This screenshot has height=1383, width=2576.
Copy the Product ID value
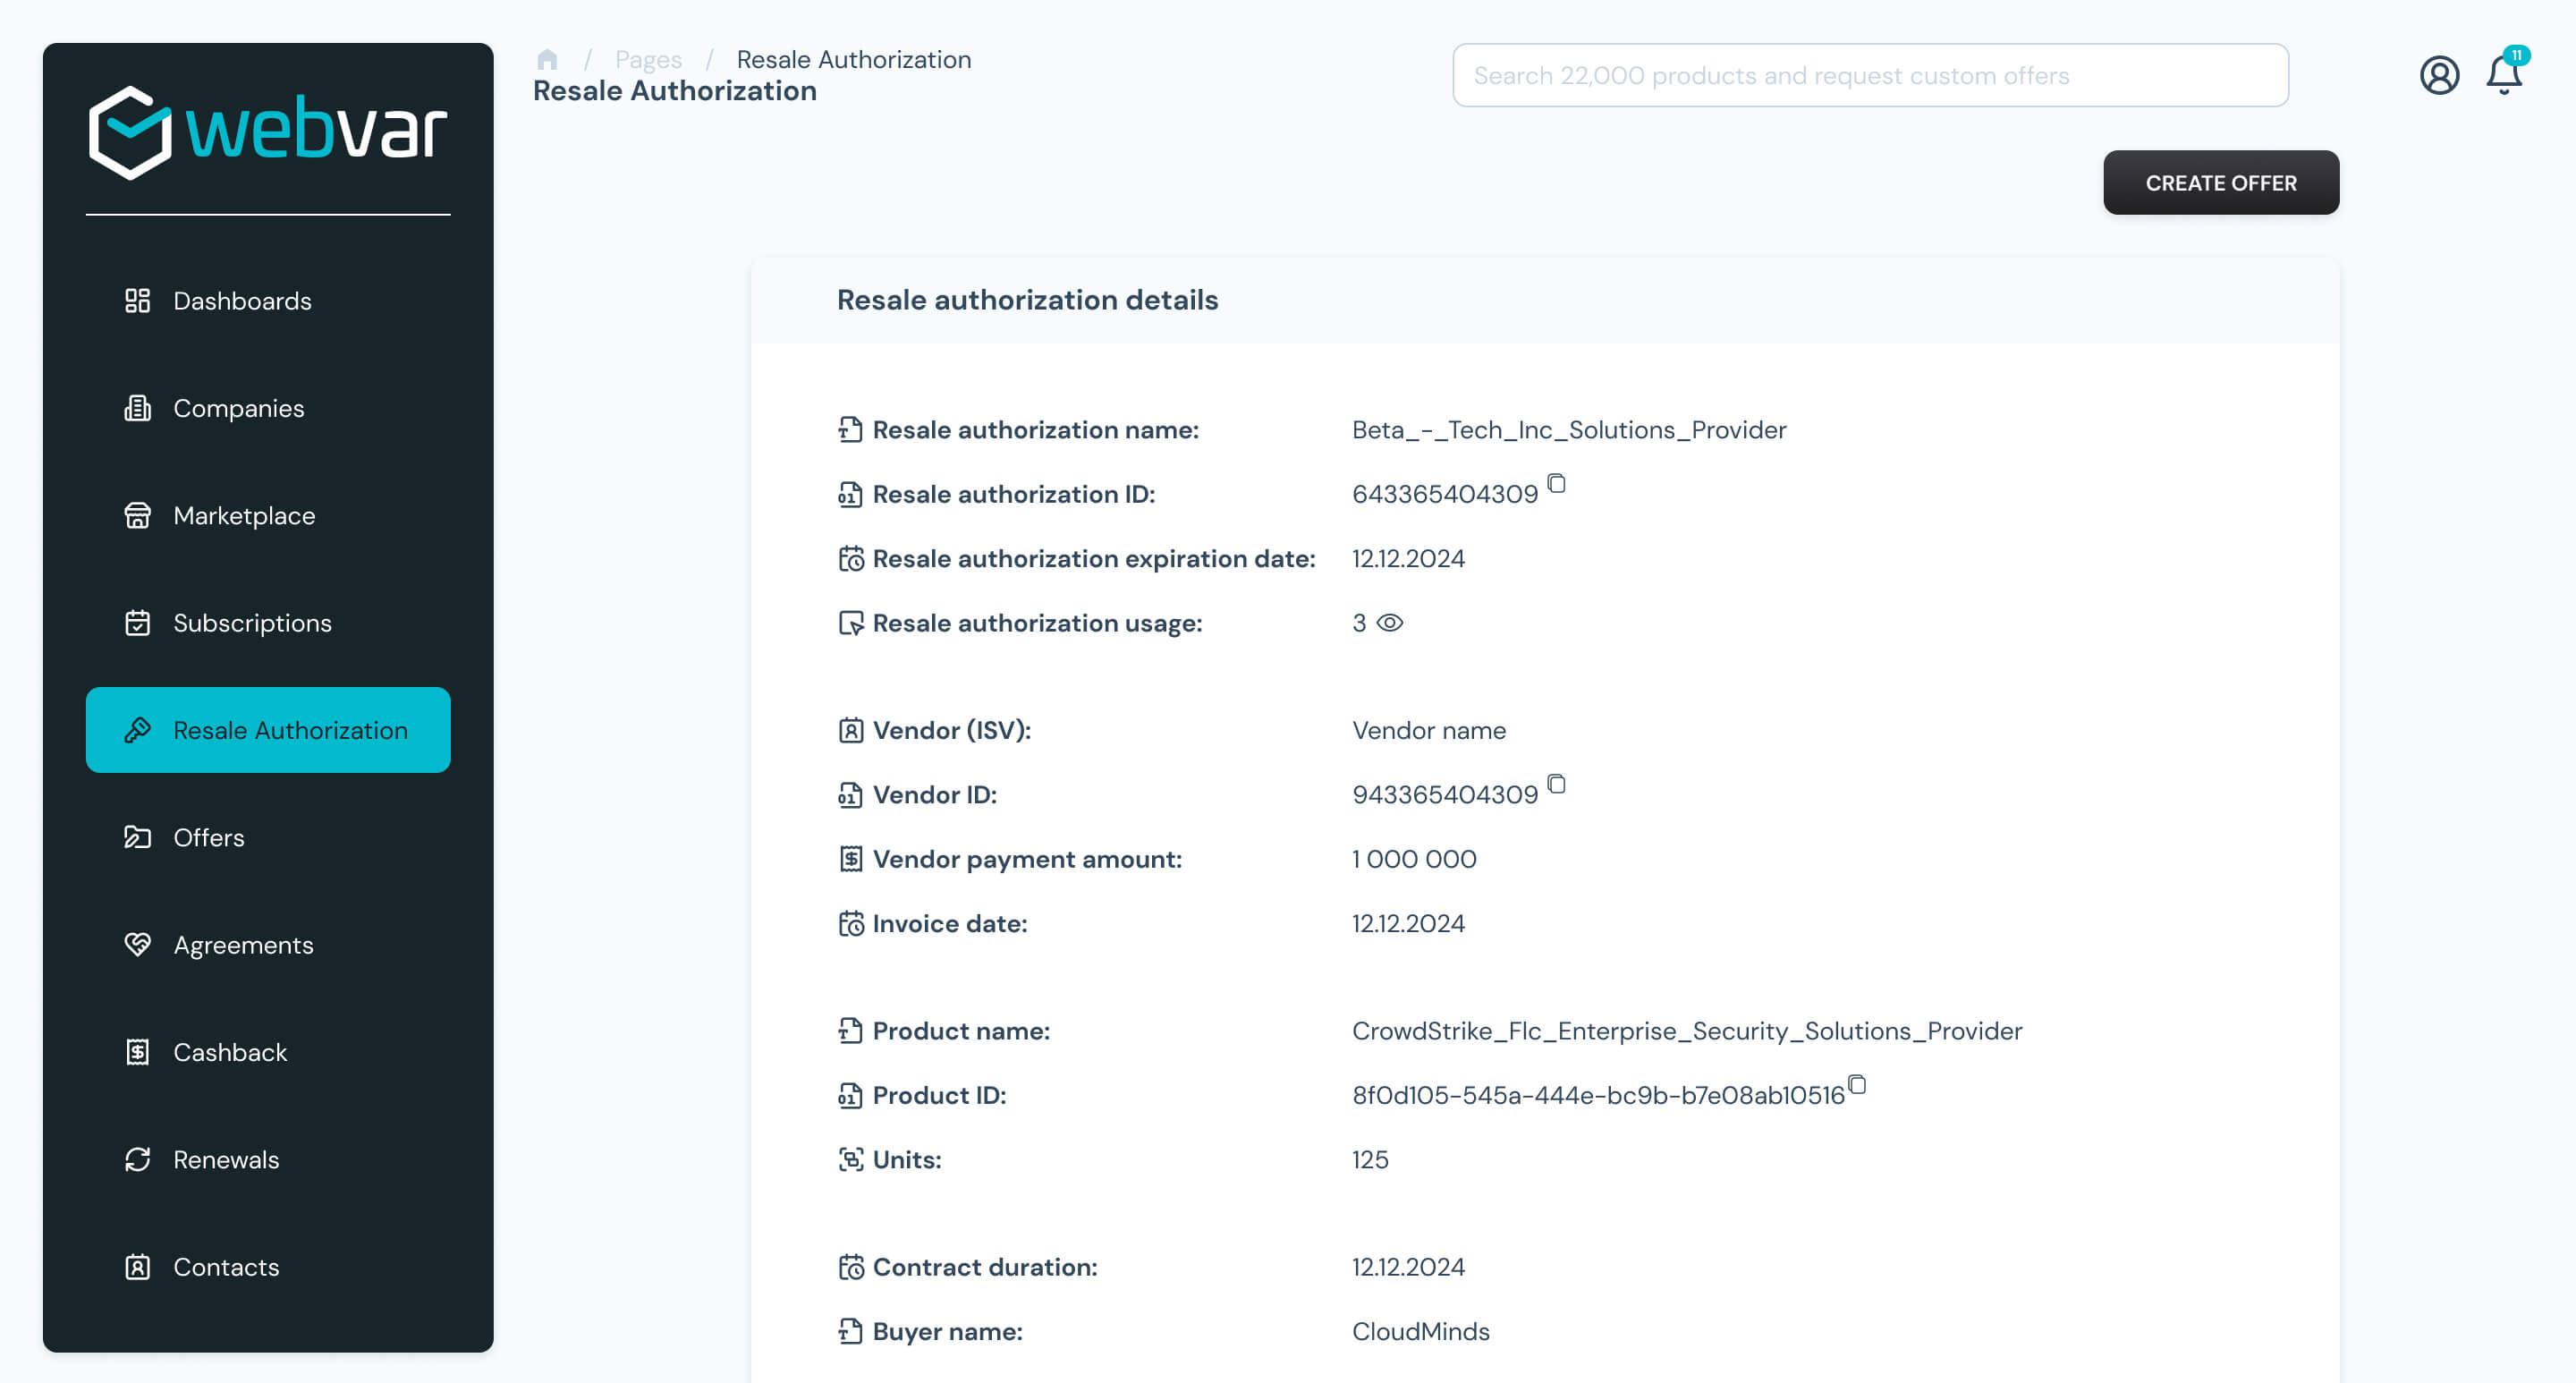pyautogui.click(x=1857, y=1085)
